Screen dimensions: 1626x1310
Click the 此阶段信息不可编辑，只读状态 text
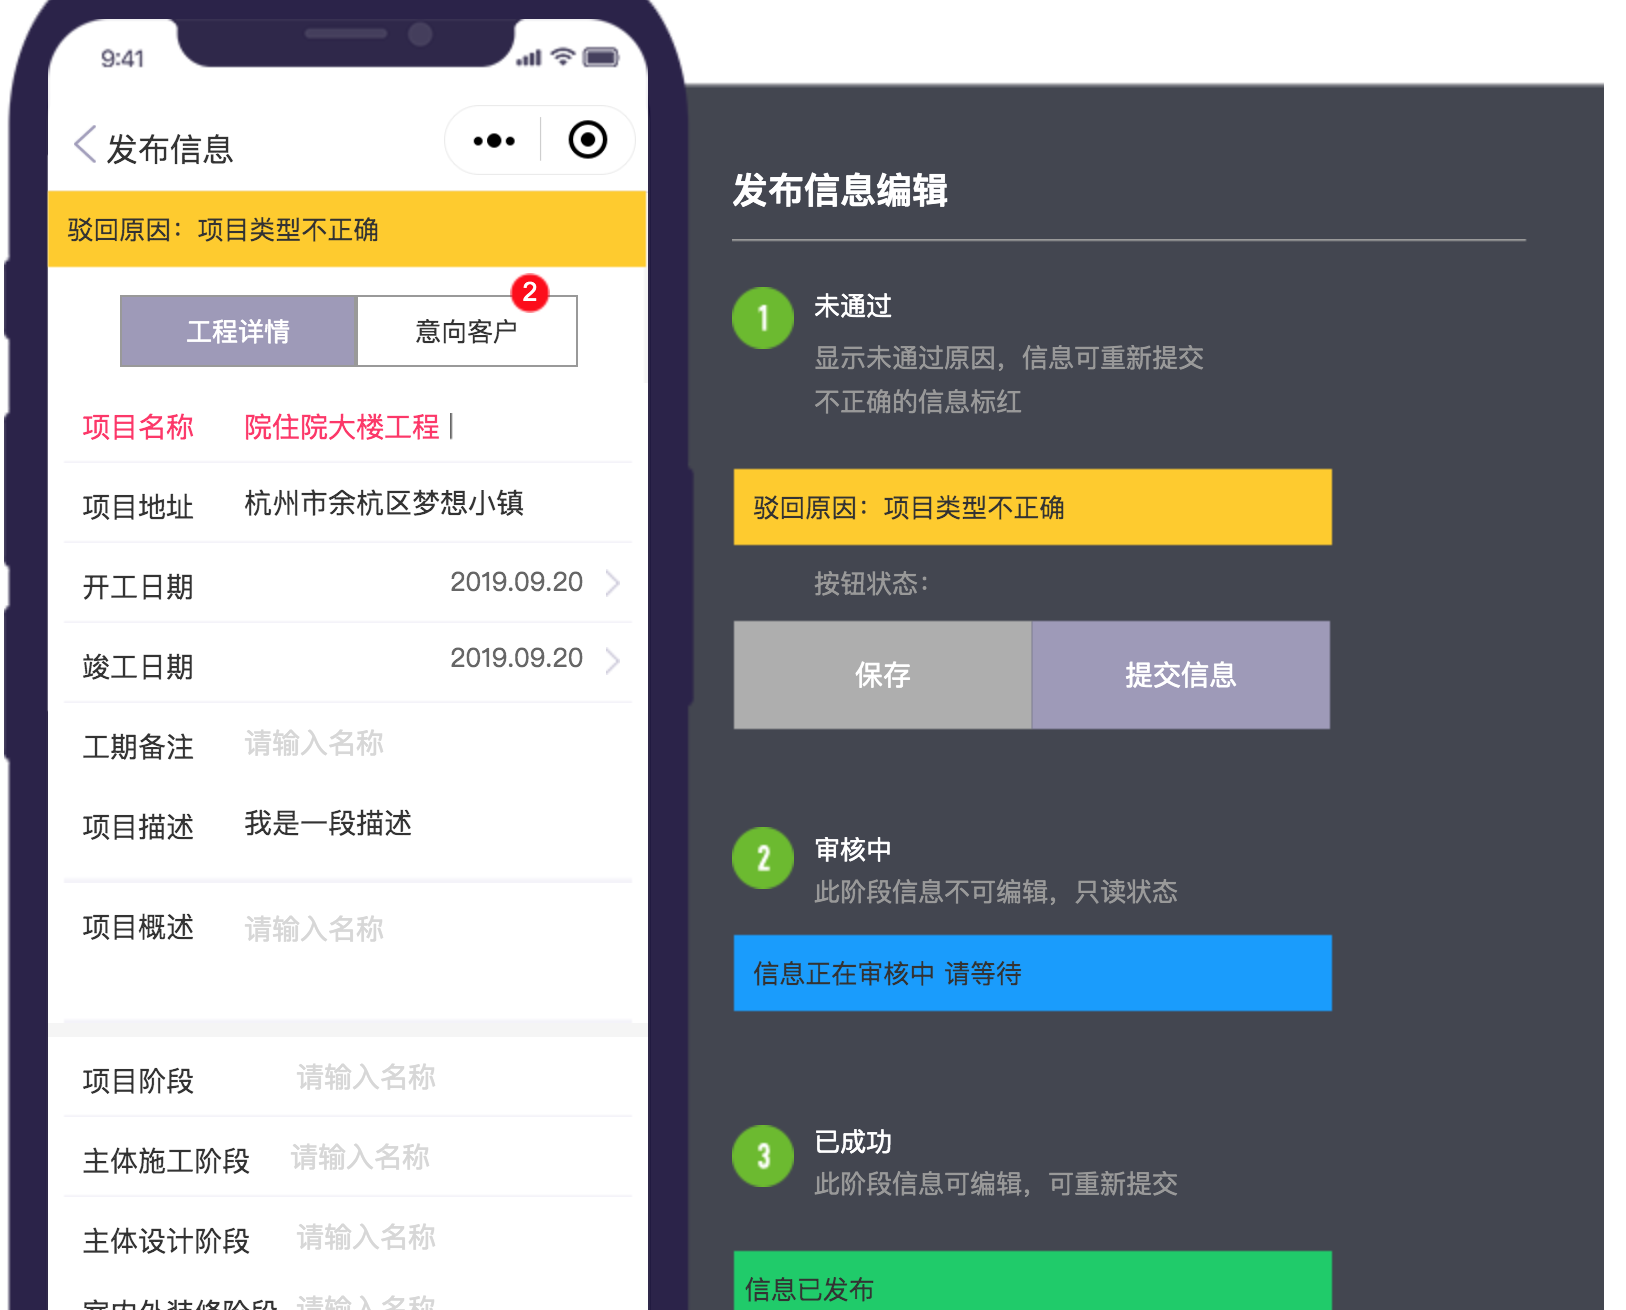(x=996, y=892)
